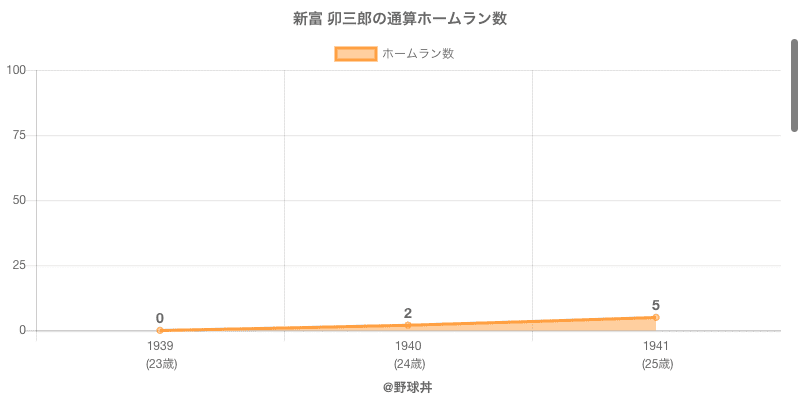Click the 1939 data point marker
800x400 pixels.
pos(160,330)
